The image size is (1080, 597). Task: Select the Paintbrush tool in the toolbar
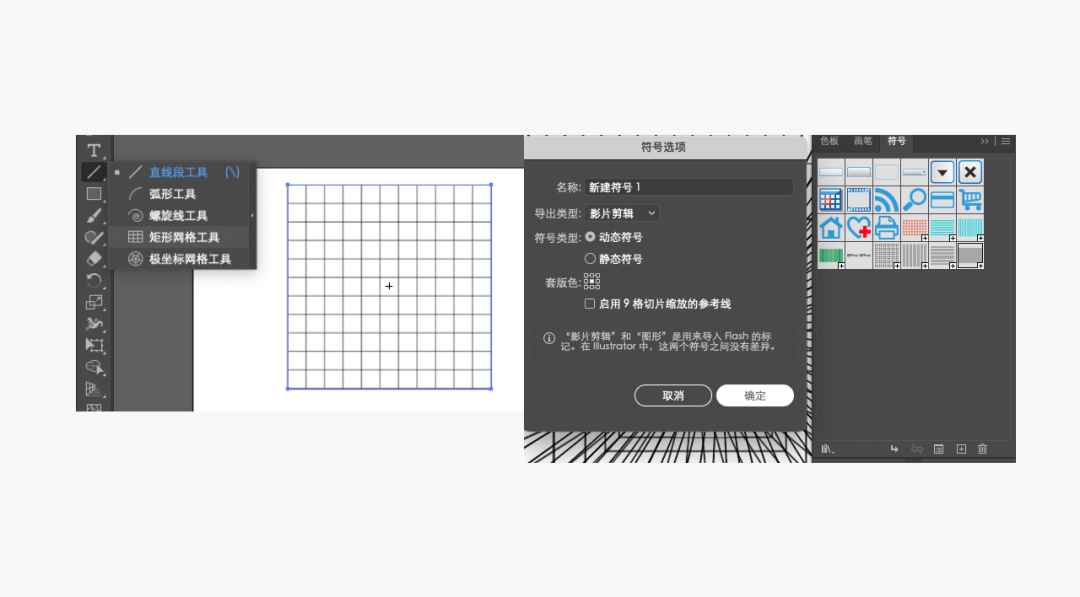pyautogui.click(x=94, y=216)
